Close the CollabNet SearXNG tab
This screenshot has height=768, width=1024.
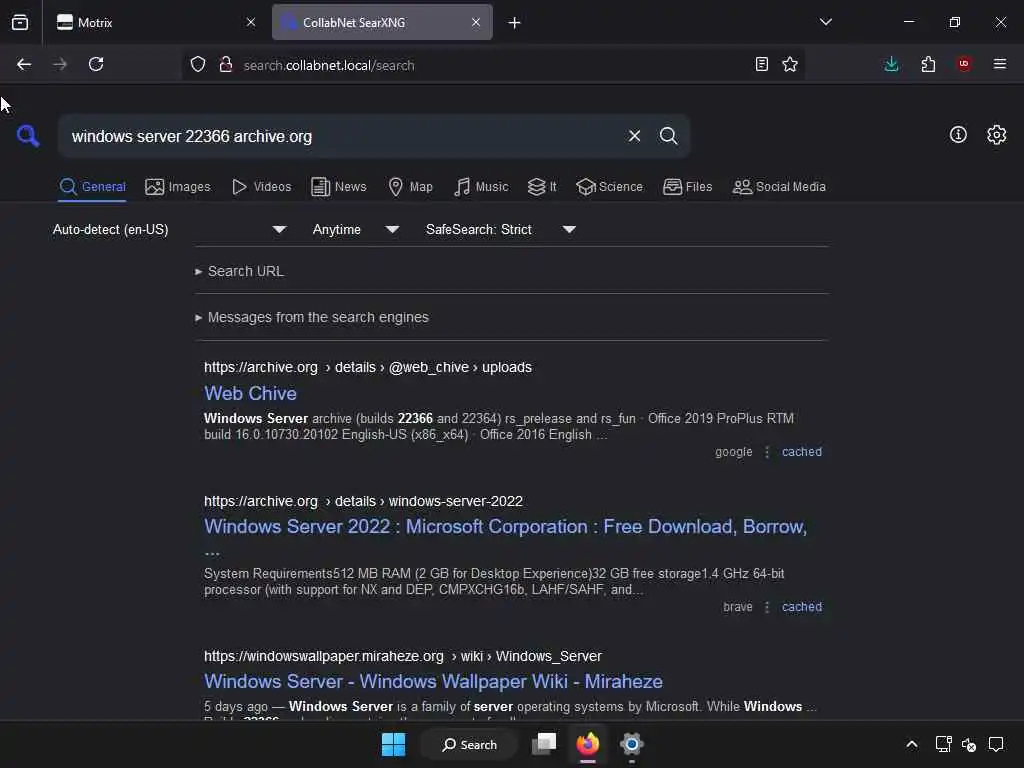click(476, 22)
